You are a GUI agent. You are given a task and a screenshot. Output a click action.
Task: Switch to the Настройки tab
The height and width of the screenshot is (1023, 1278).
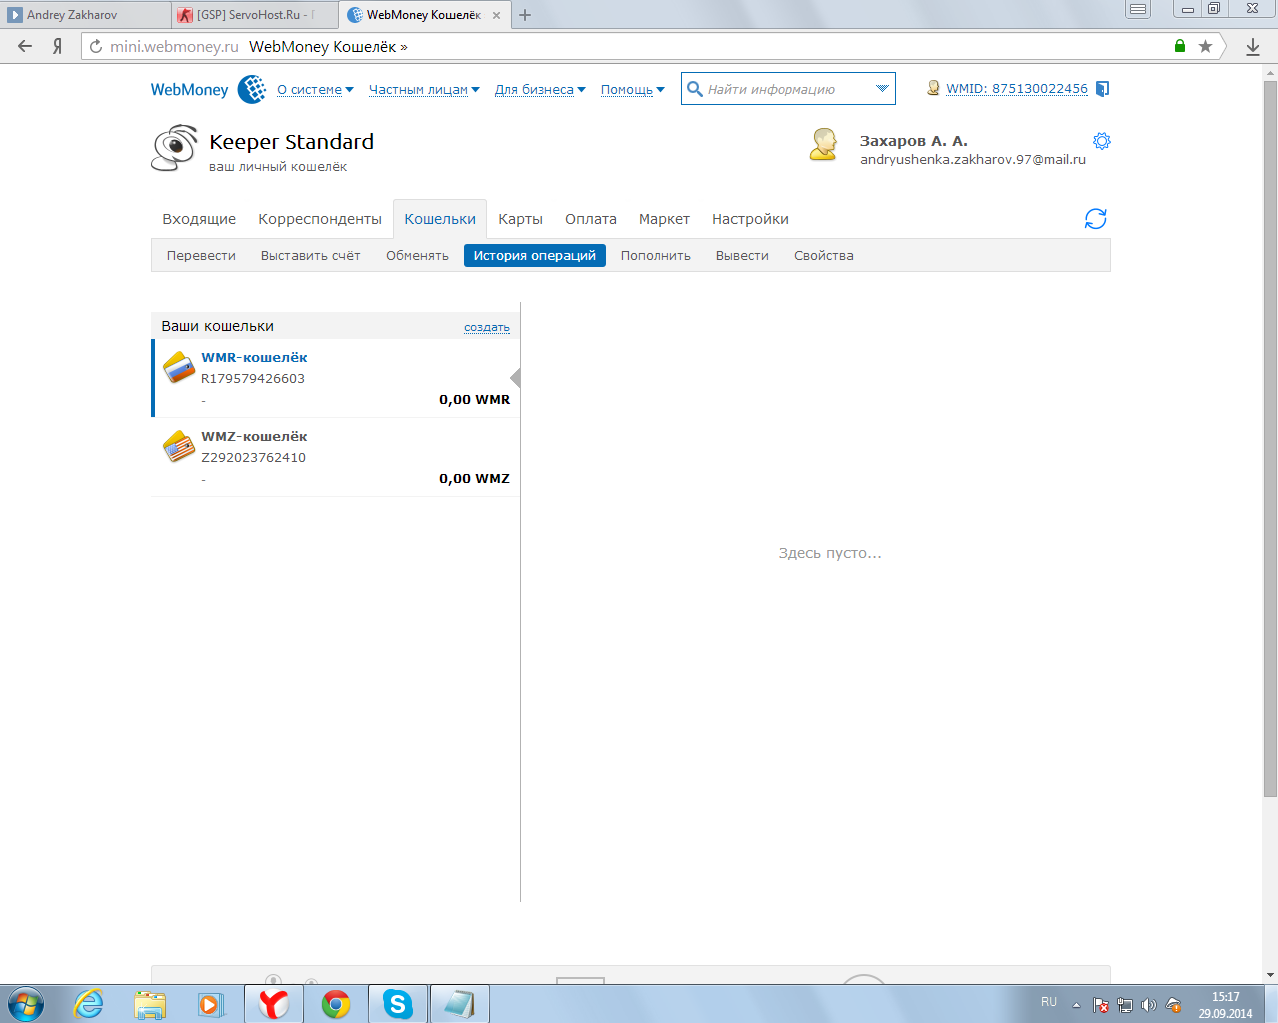coord(750,219)
